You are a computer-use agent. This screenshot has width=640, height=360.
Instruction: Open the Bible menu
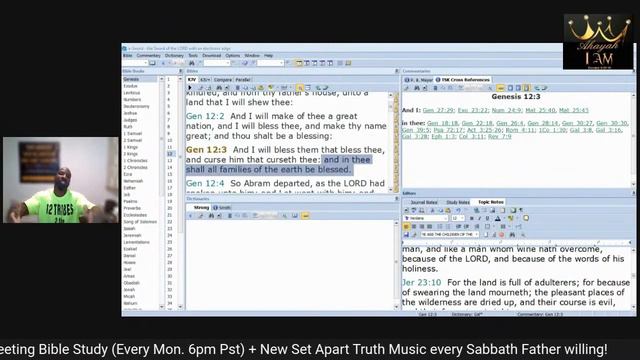click(128, 56)
